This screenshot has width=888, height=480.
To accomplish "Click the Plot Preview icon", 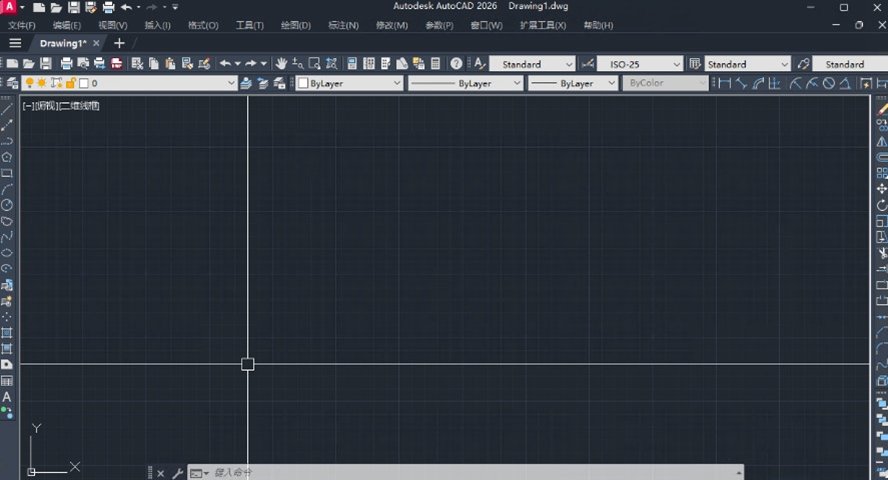I will (x=83, y=64).
